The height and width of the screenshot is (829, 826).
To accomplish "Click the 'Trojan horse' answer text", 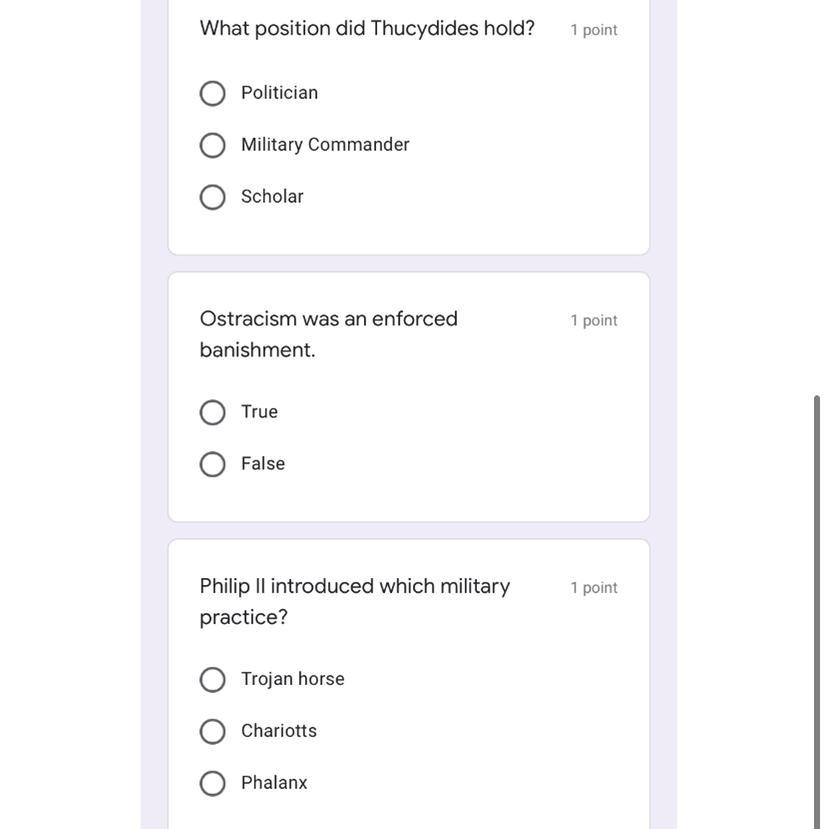I will [293, 680].
